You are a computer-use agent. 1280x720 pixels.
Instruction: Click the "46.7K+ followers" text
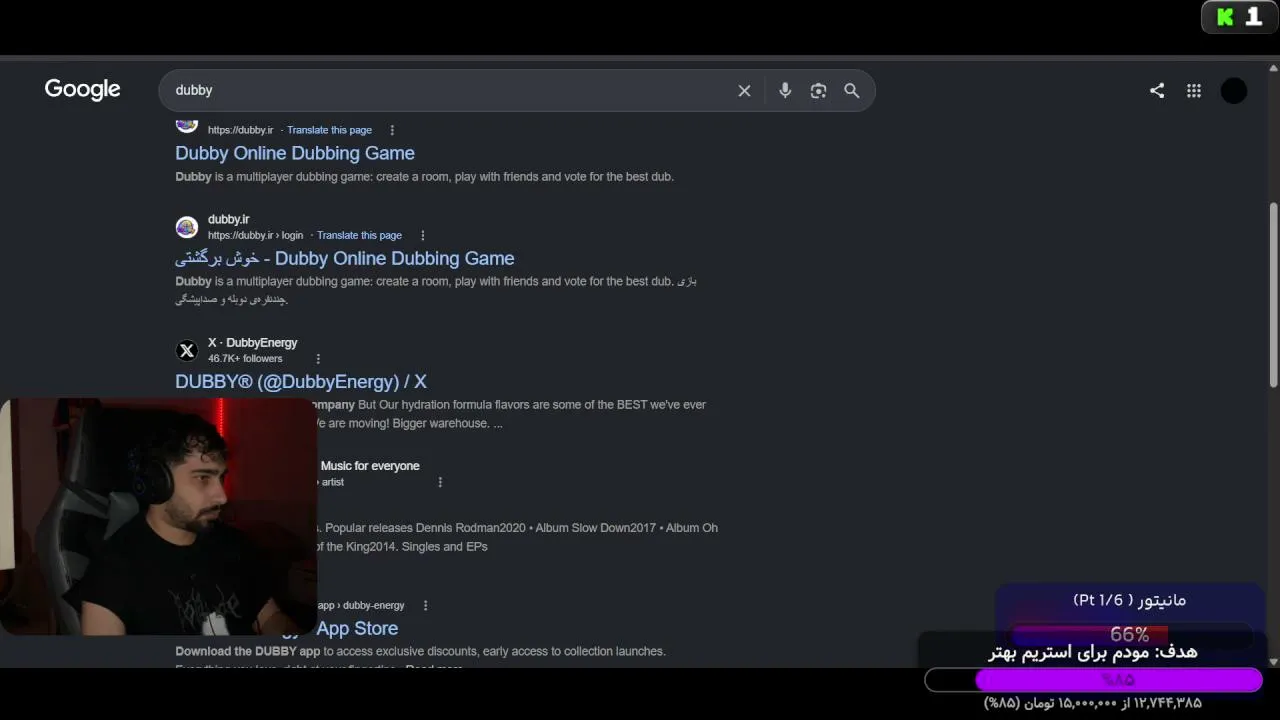coord(245,359)
